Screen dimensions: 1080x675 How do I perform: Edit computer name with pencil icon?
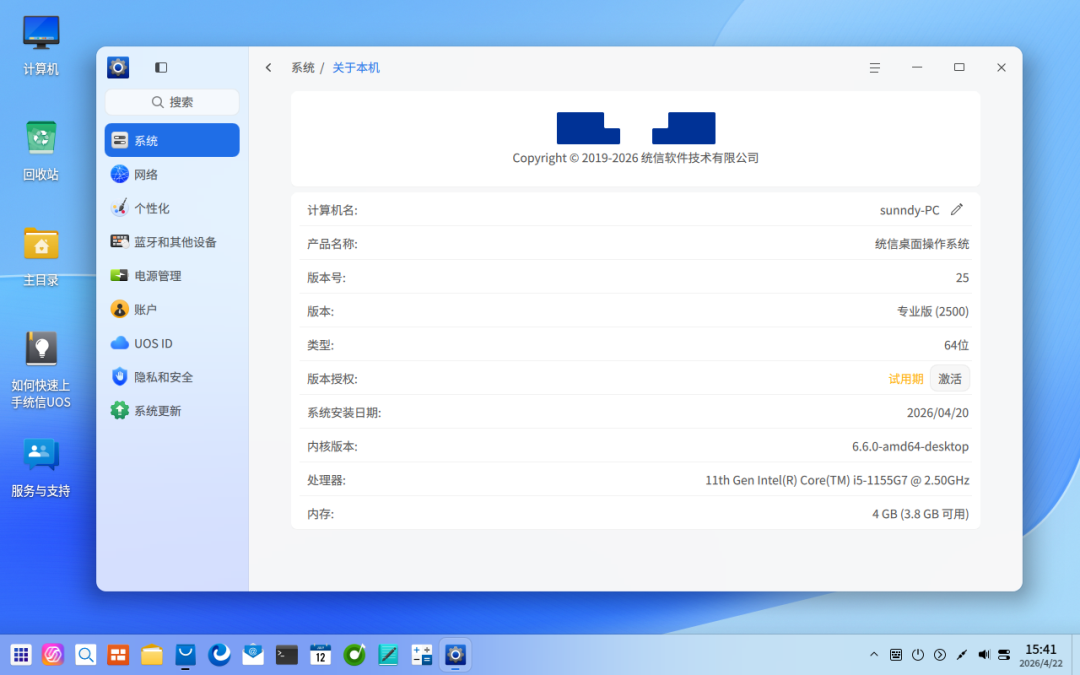(x=957, y=209)
